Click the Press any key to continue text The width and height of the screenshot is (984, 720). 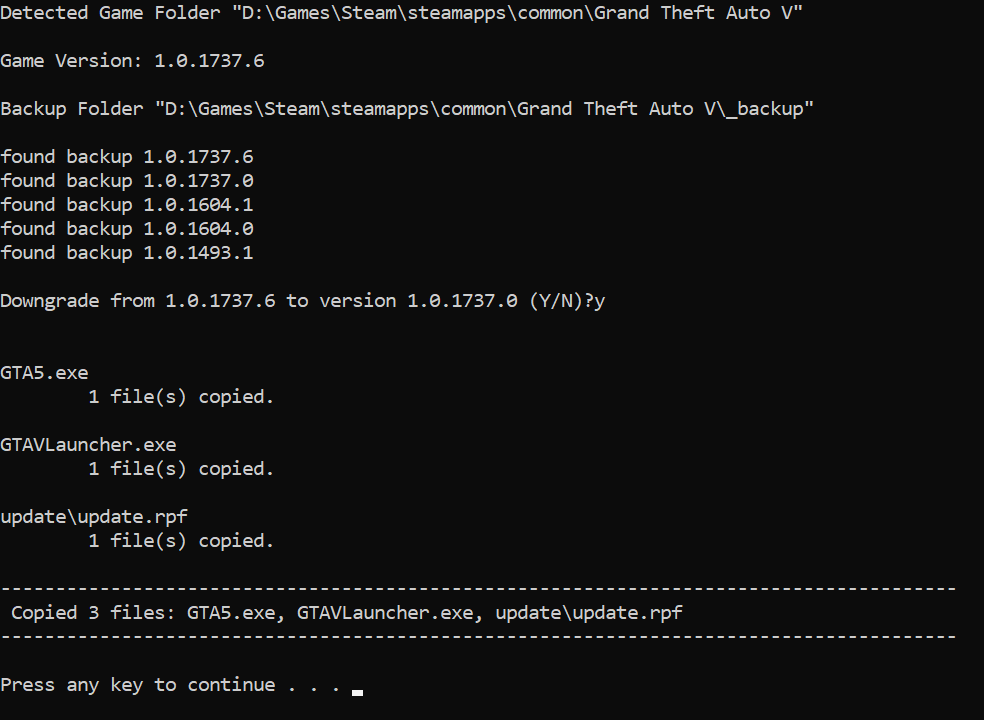coord(170,685)
